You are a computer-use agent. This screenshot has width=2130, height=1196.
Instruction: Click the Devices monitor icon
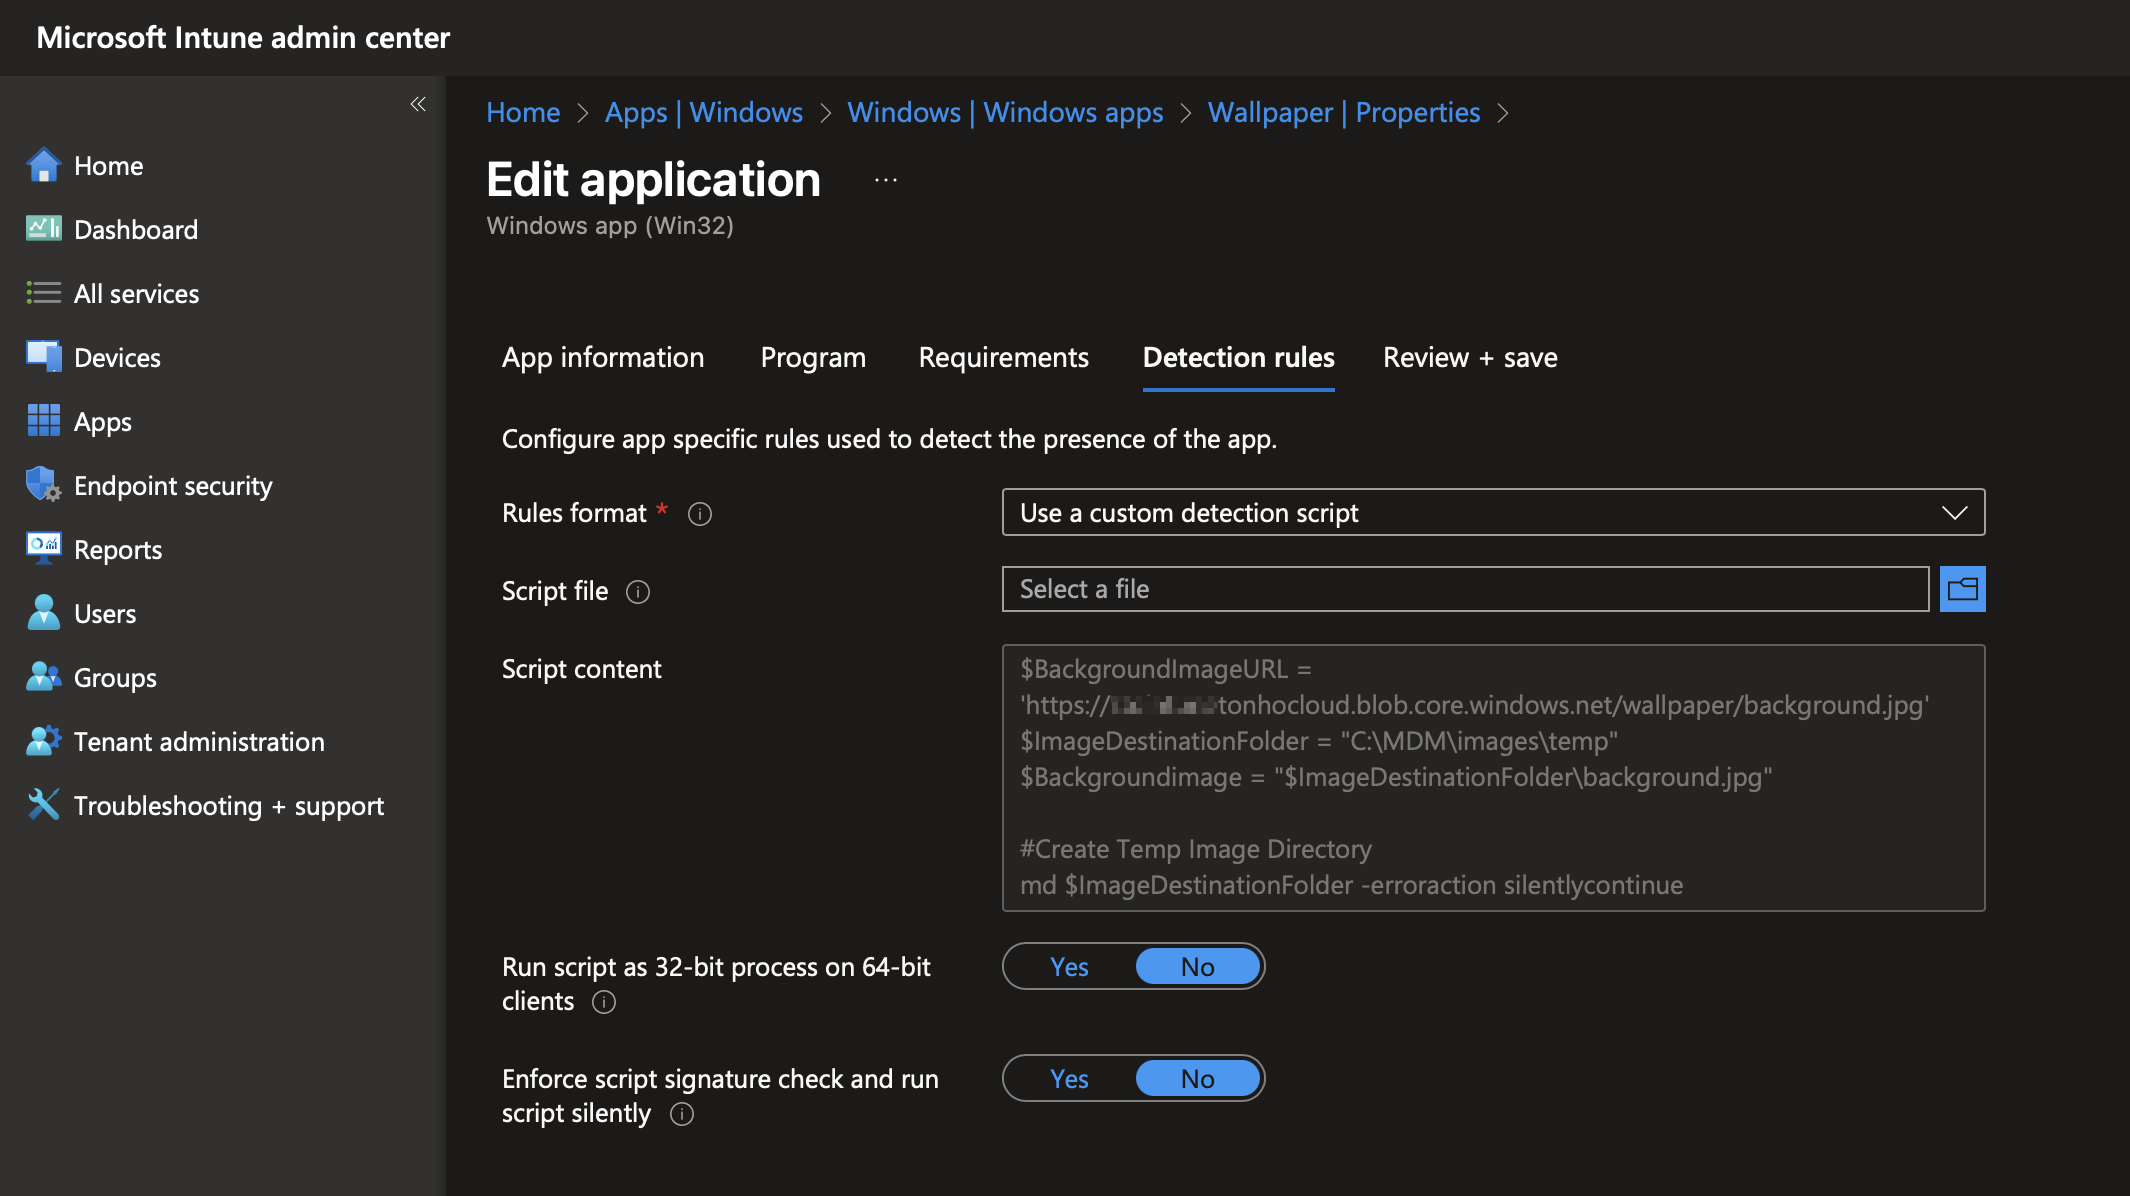[x=43, y=357]
